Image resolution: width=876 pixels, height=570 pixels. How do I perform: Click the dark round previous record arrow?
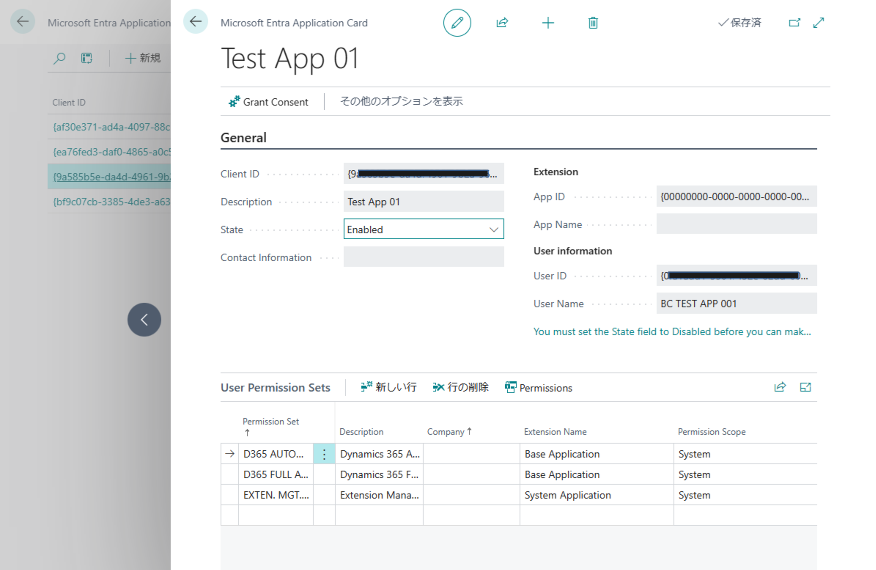[x=144, y=320]
